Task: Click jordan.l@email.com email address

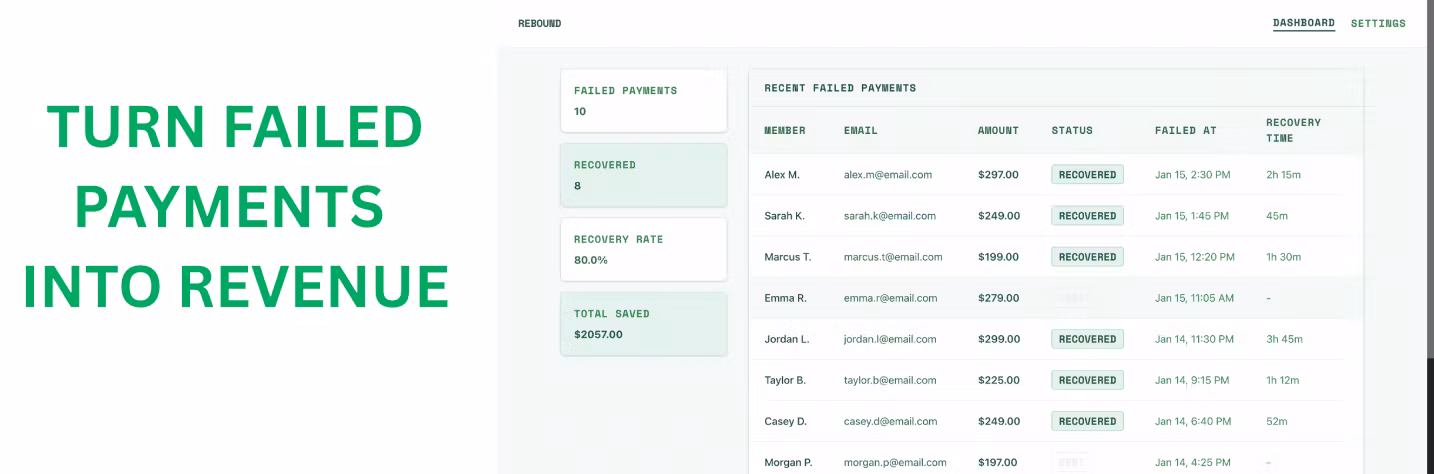Action: click(x=890, y=339)
